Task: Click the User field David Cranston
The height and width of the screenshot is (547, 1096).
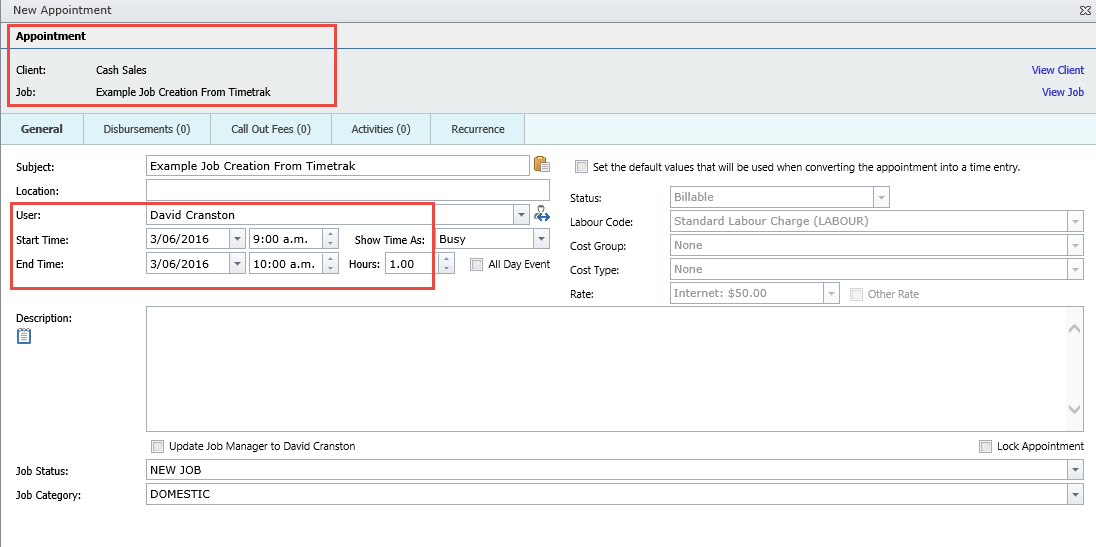Action: tap(330, 214)
